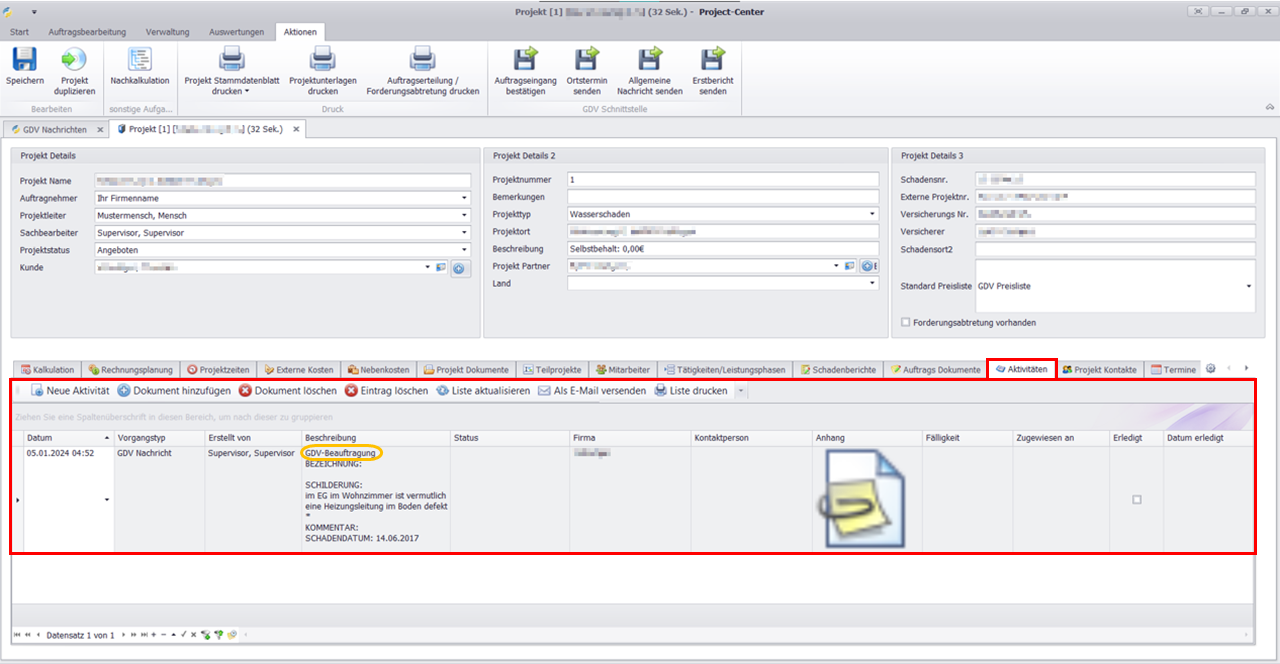Click Auftragseingang bestätigen icon

(x=526, y=61)
